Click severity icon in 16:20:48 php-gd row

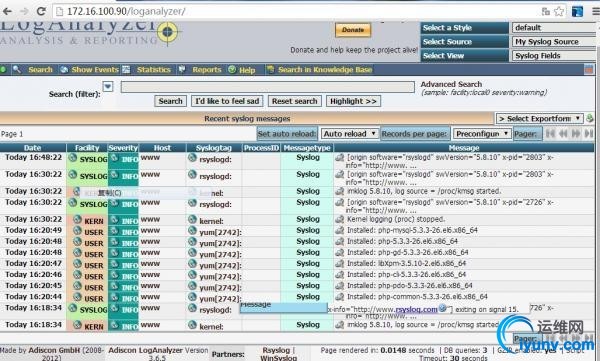coord(114,253)
